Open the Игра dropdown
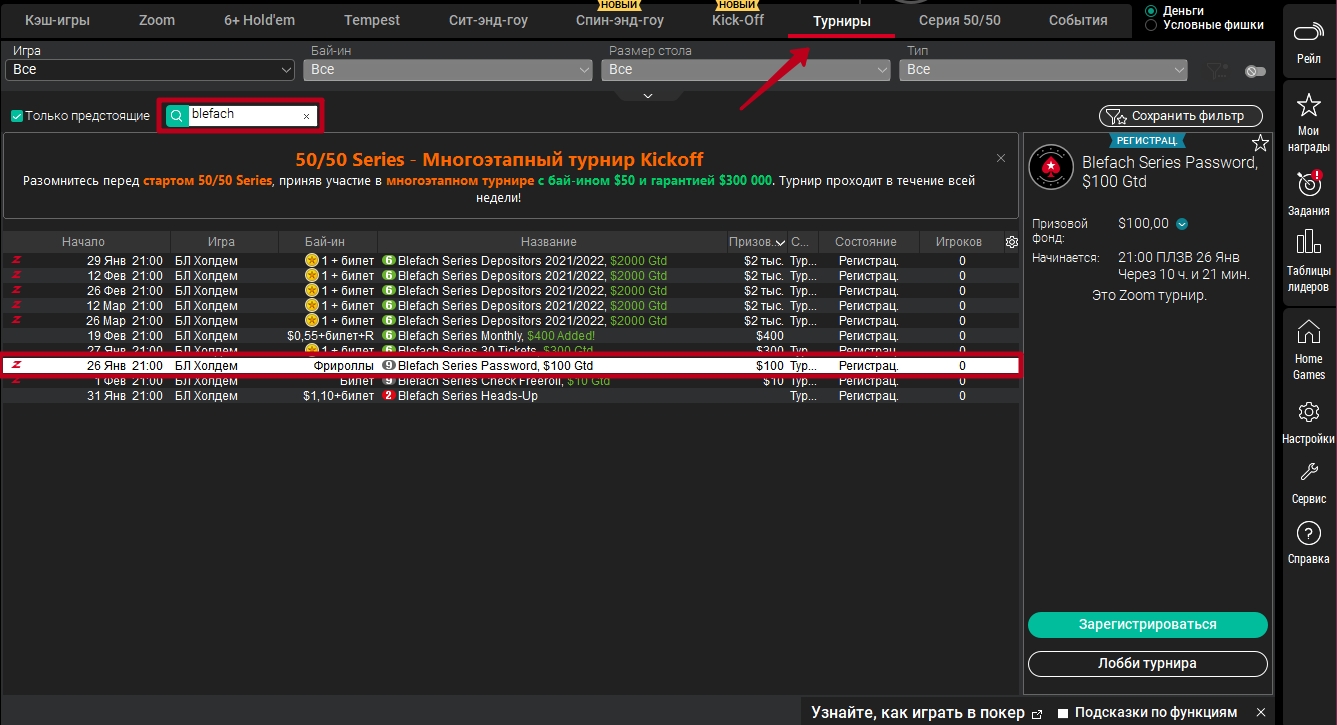Screen dimensions: 1337x725 tap(149, 70)
